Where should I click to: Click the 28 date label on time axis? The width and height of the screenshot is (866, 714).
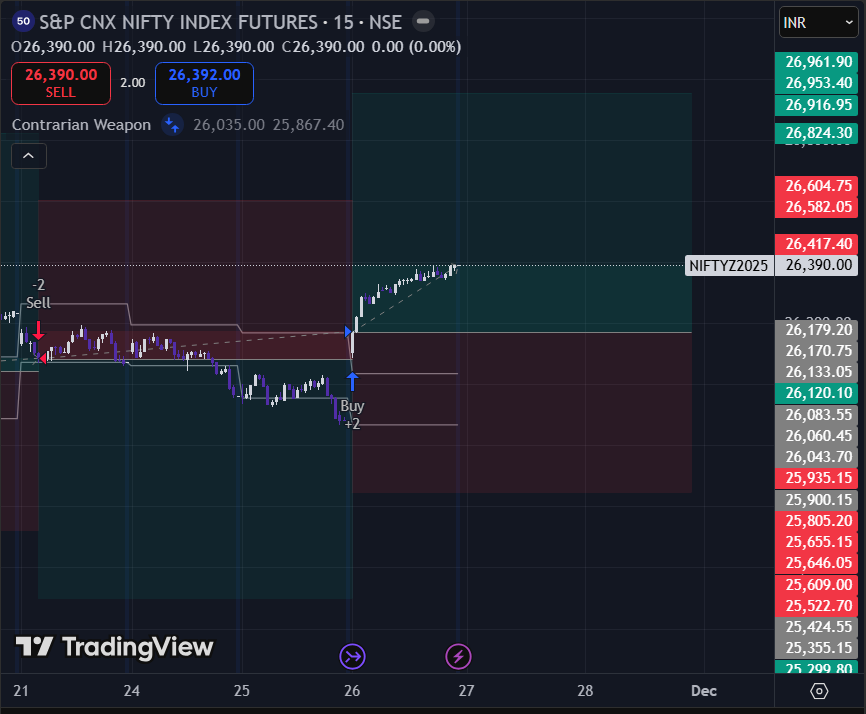[585, 691]
